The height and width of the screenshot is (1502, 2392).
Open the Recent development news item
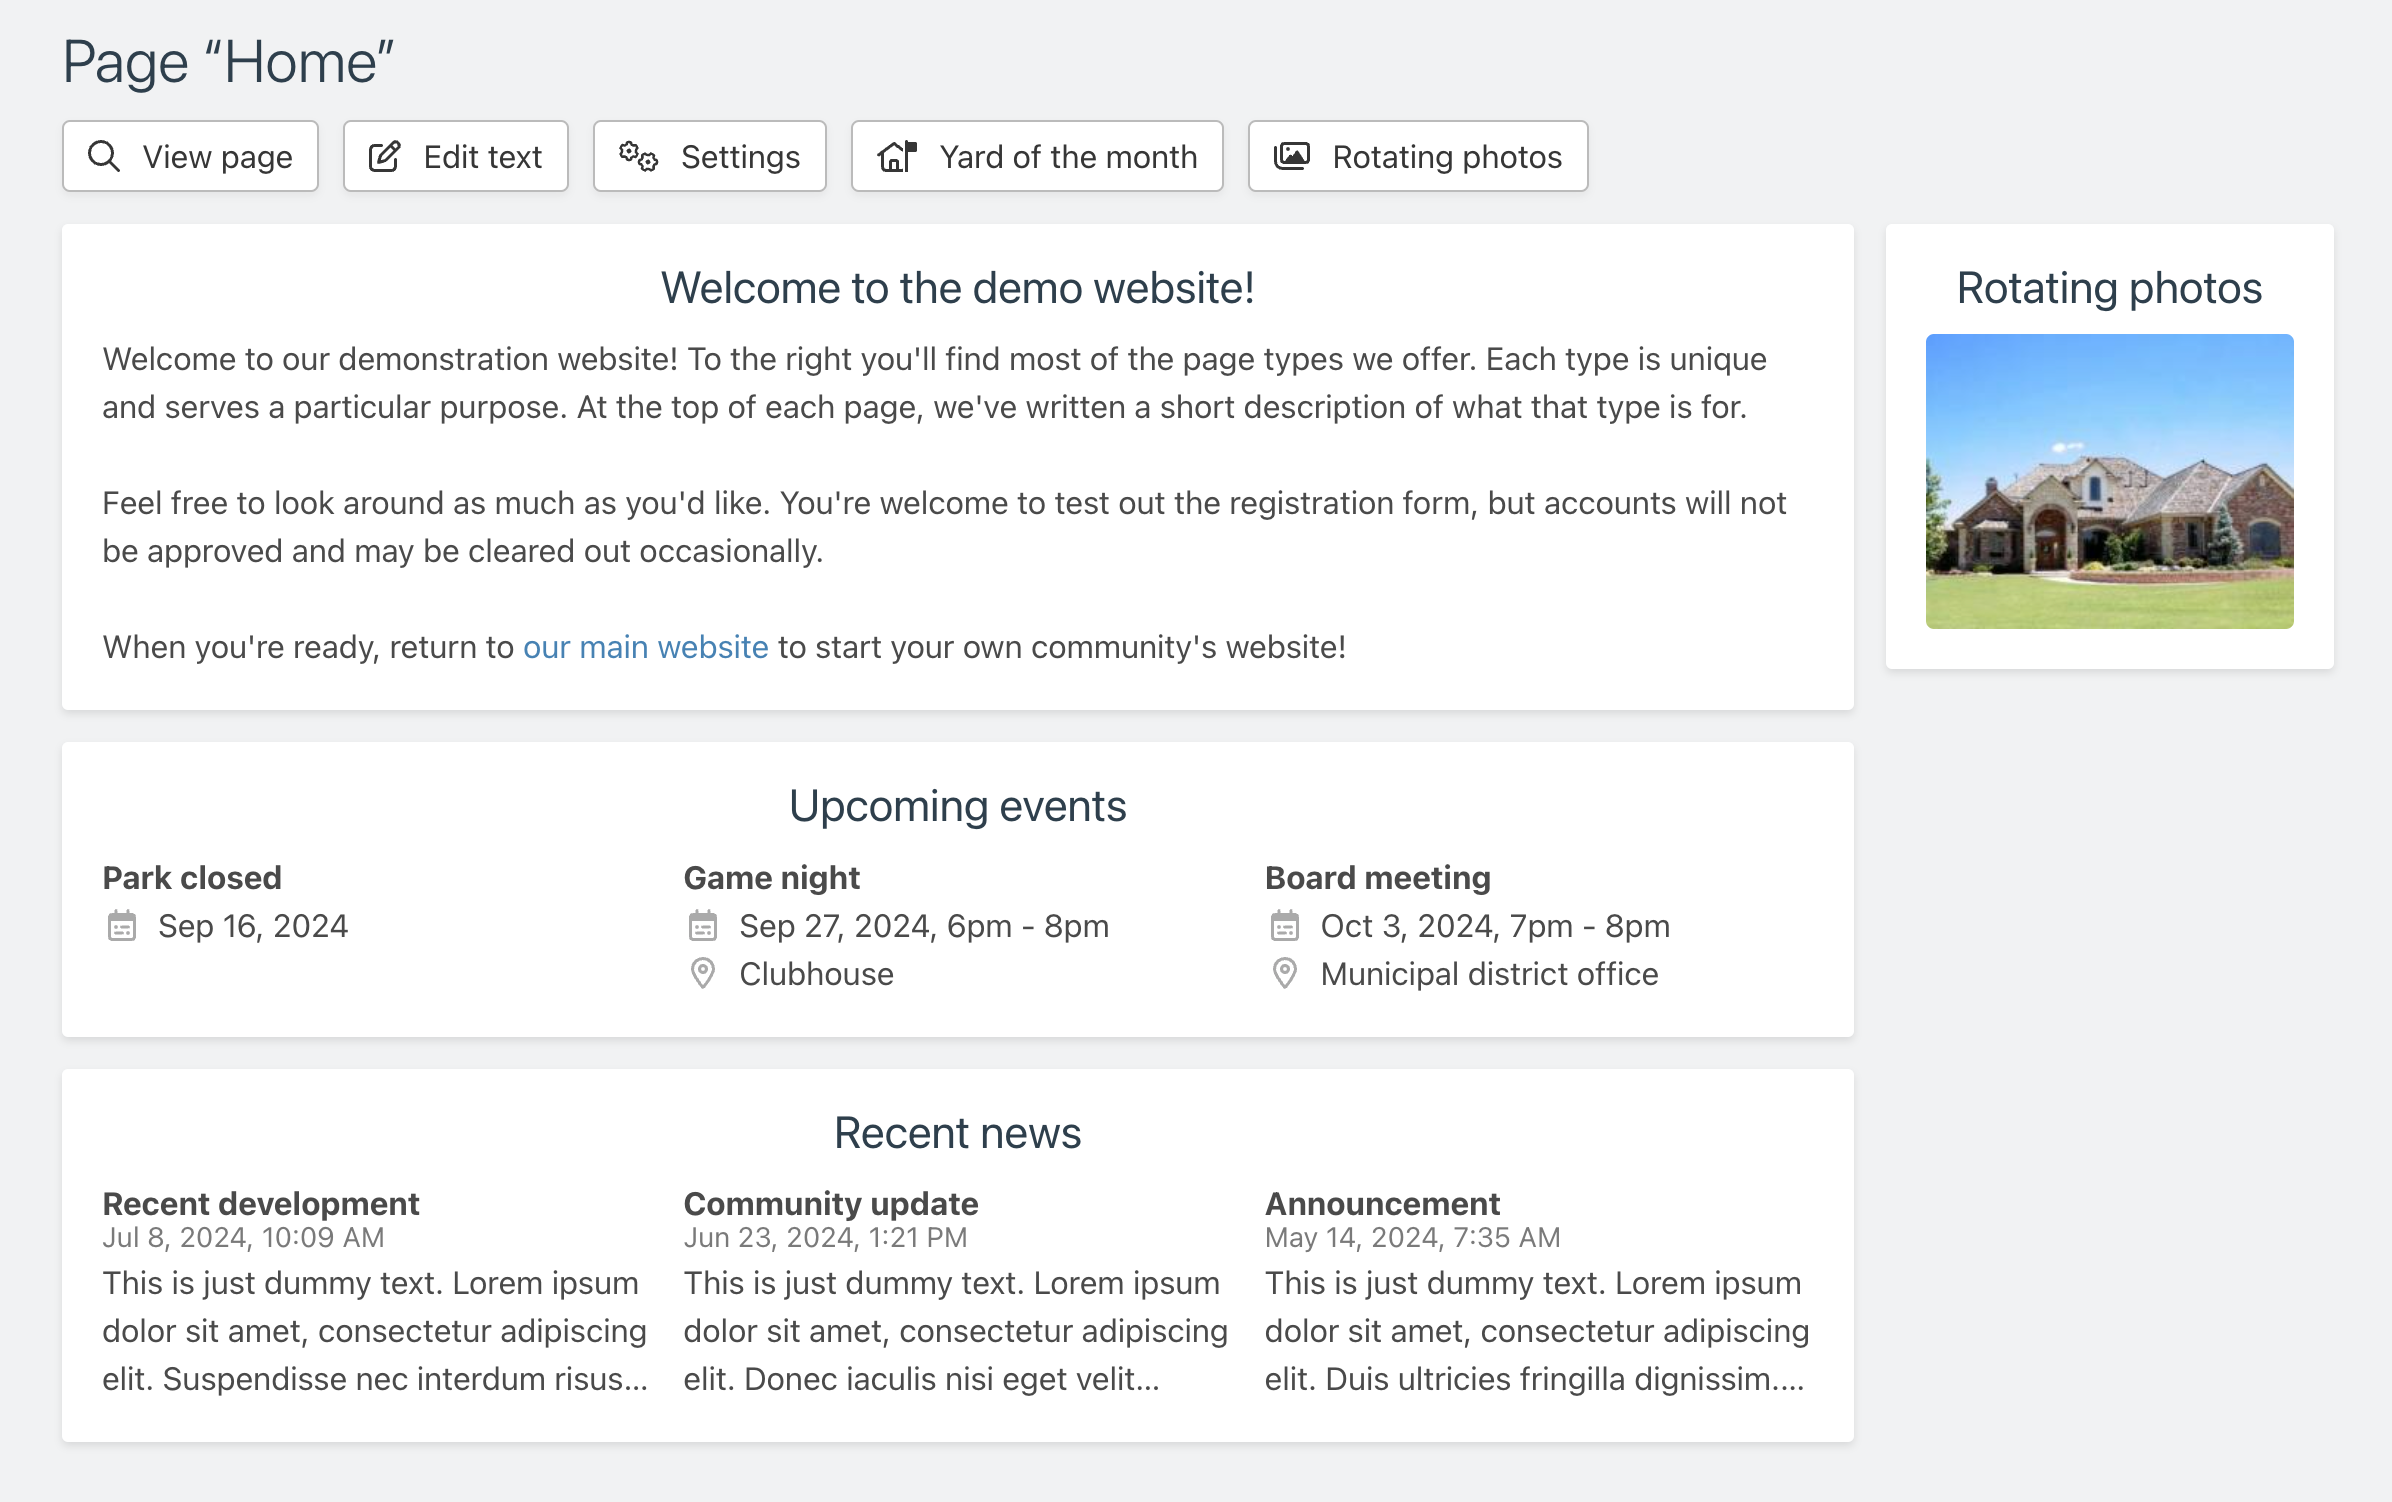(260, 1203)
